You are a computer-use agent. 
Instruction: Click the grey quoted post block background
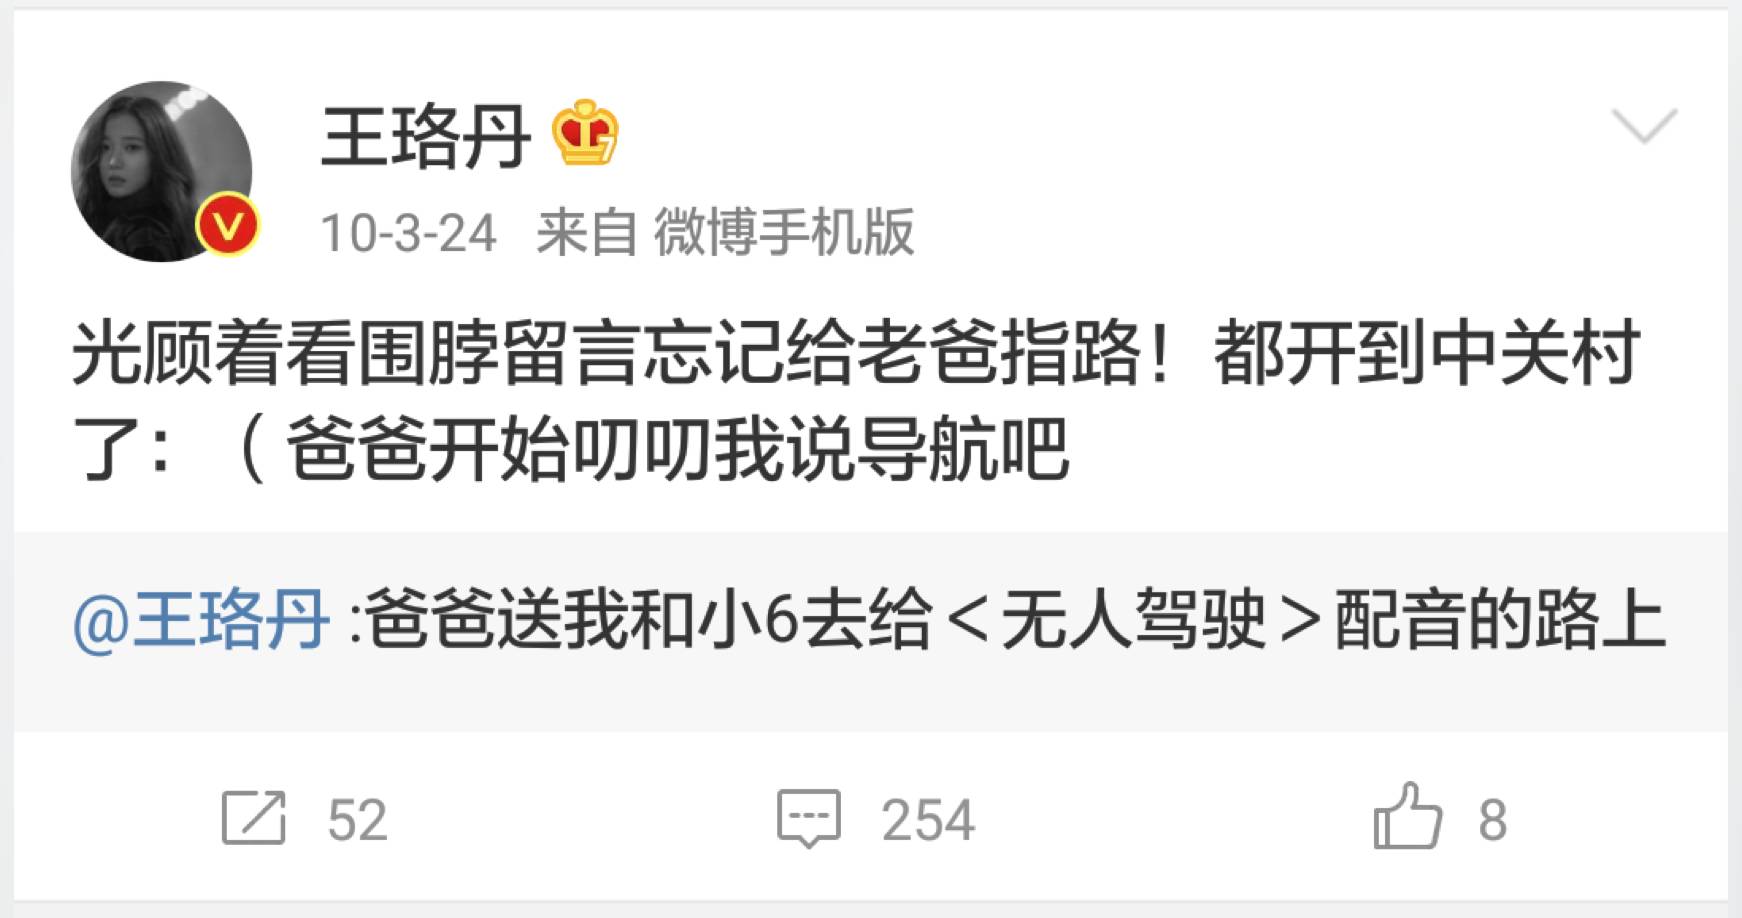(x=870, y=632)
